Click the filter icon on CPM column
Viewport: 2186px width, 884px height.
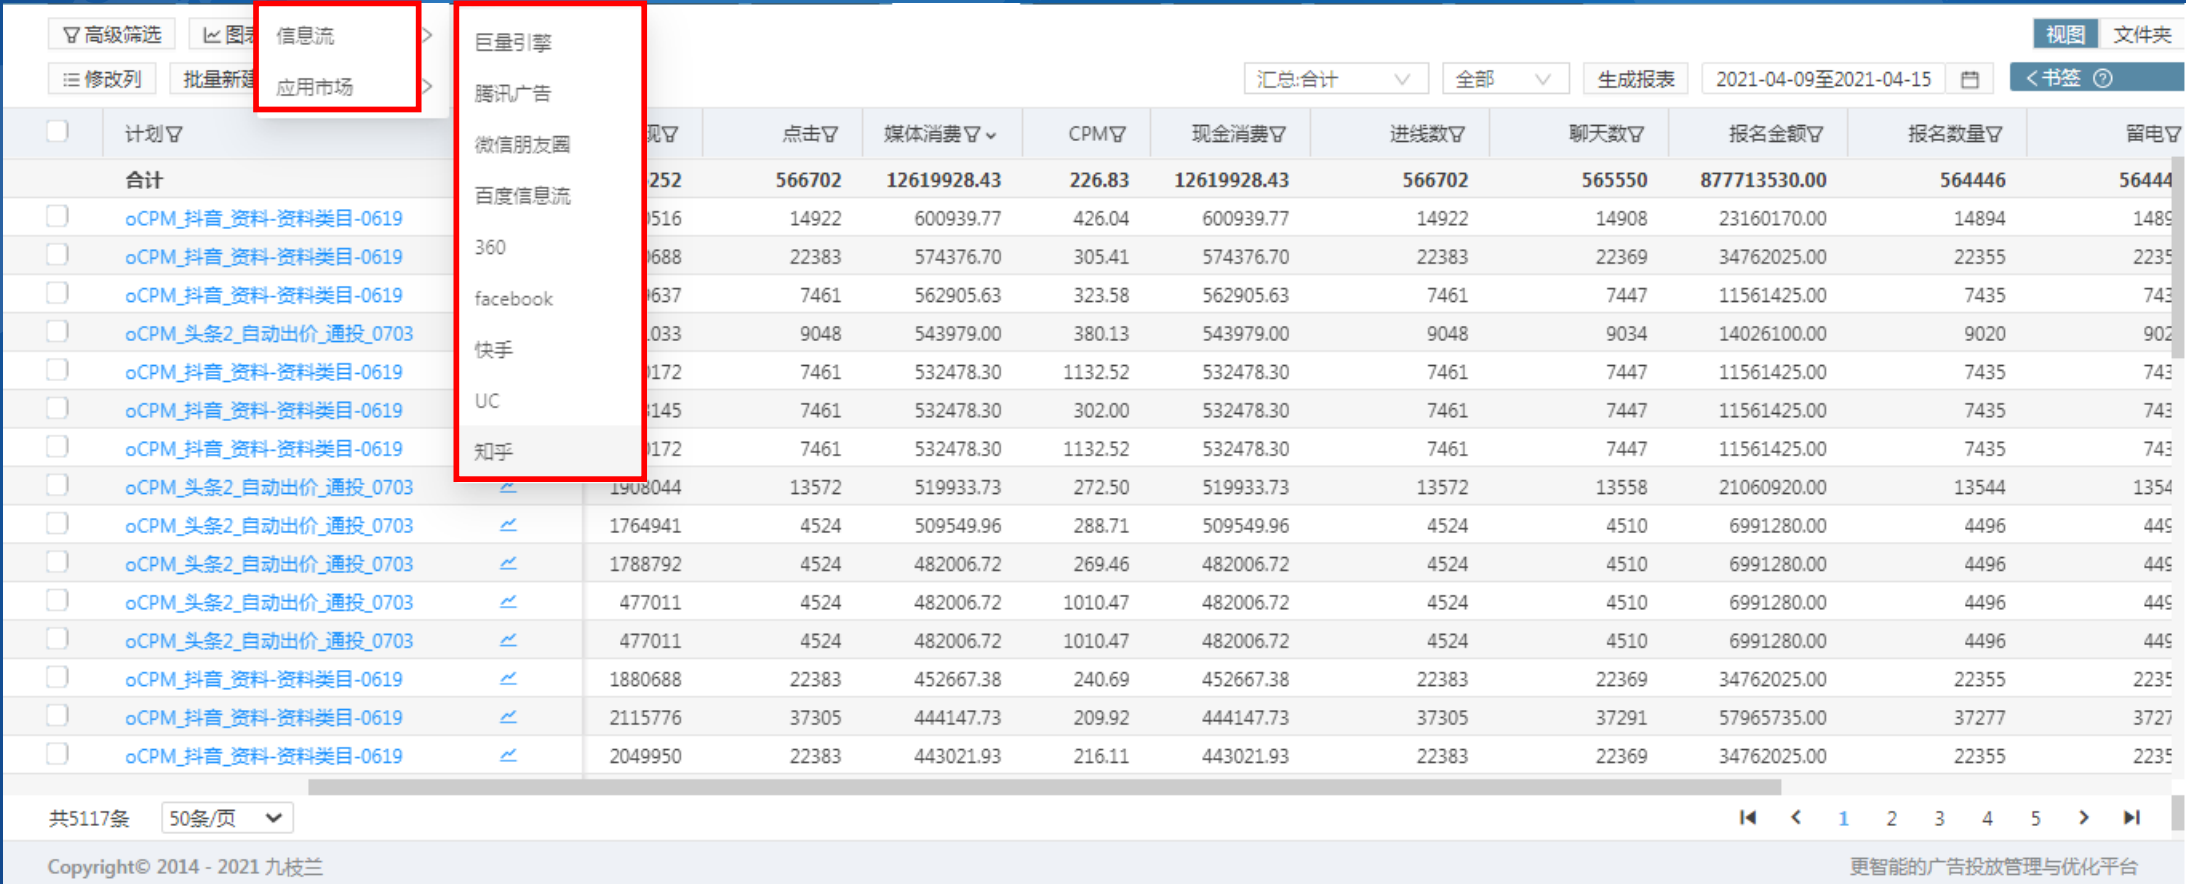click(1118, 134)
